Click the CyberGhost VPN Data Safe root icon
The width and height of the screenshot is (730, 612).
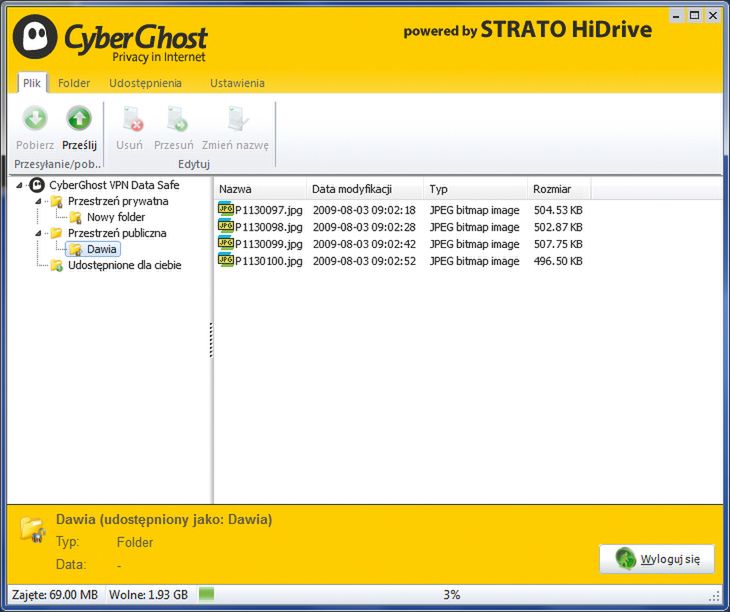coord(37,185)
